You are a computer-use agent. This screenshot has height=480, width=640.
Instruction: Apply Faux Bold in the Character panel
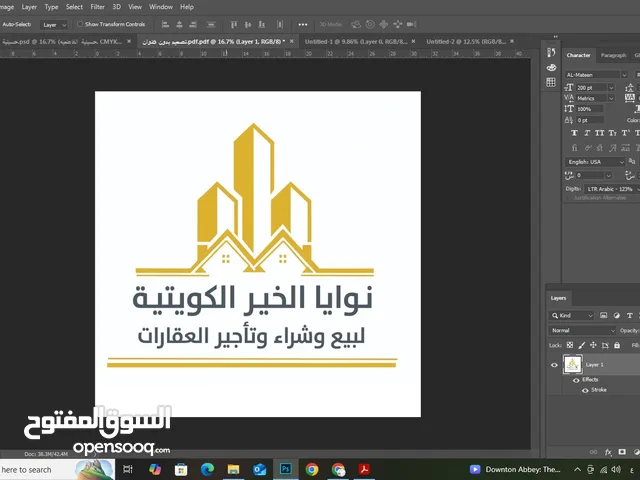coord(574,133)
